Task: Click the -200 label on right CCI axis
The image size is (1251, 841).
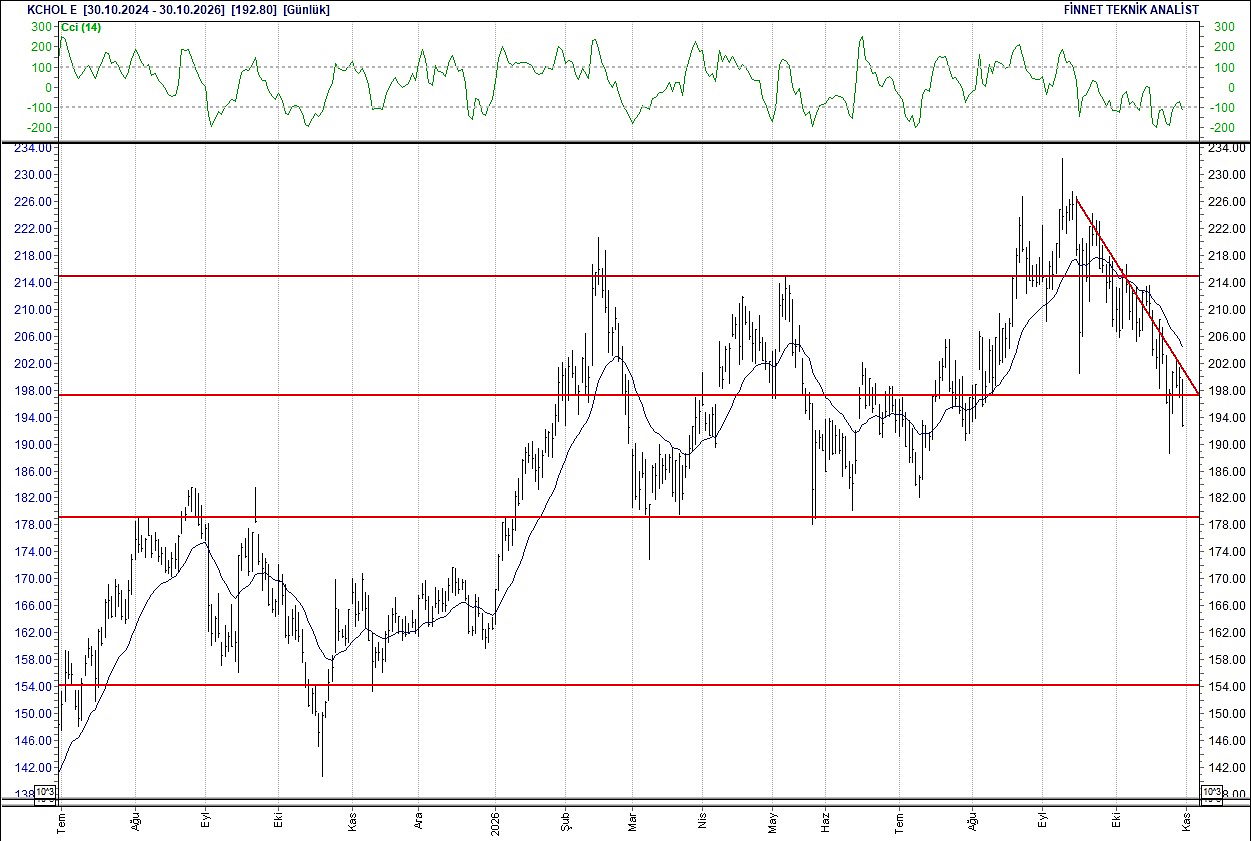Action: click(x=1223, y=128)
